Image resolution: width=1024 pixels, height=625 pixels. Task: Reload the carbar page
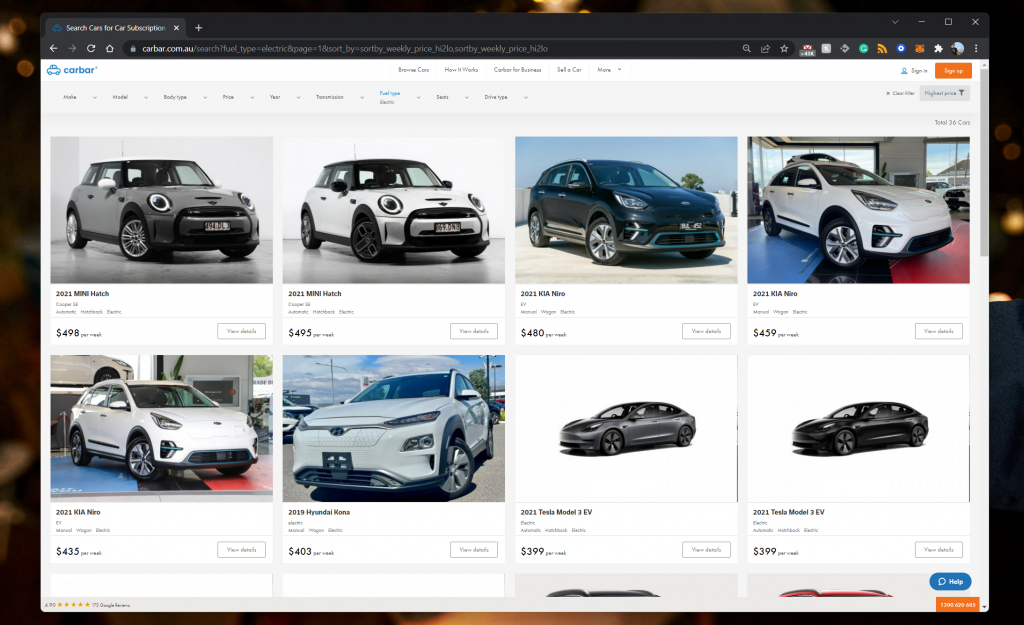[x=91, y=48]
